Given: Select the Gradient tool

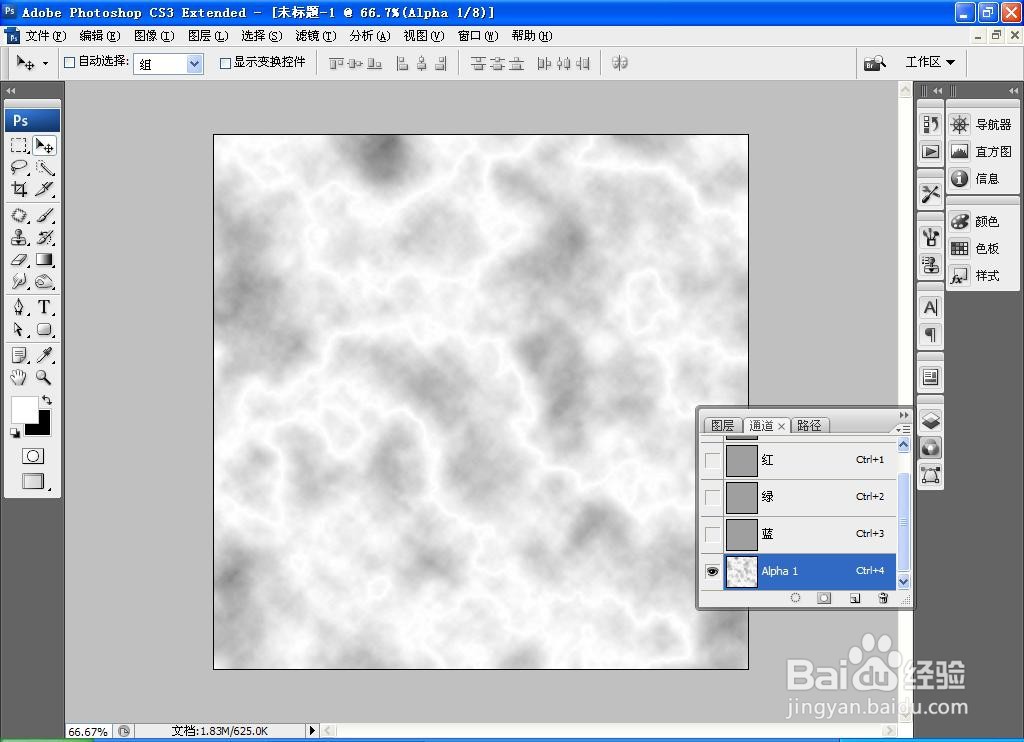Looking at the screenshot, I should [44, 259].
